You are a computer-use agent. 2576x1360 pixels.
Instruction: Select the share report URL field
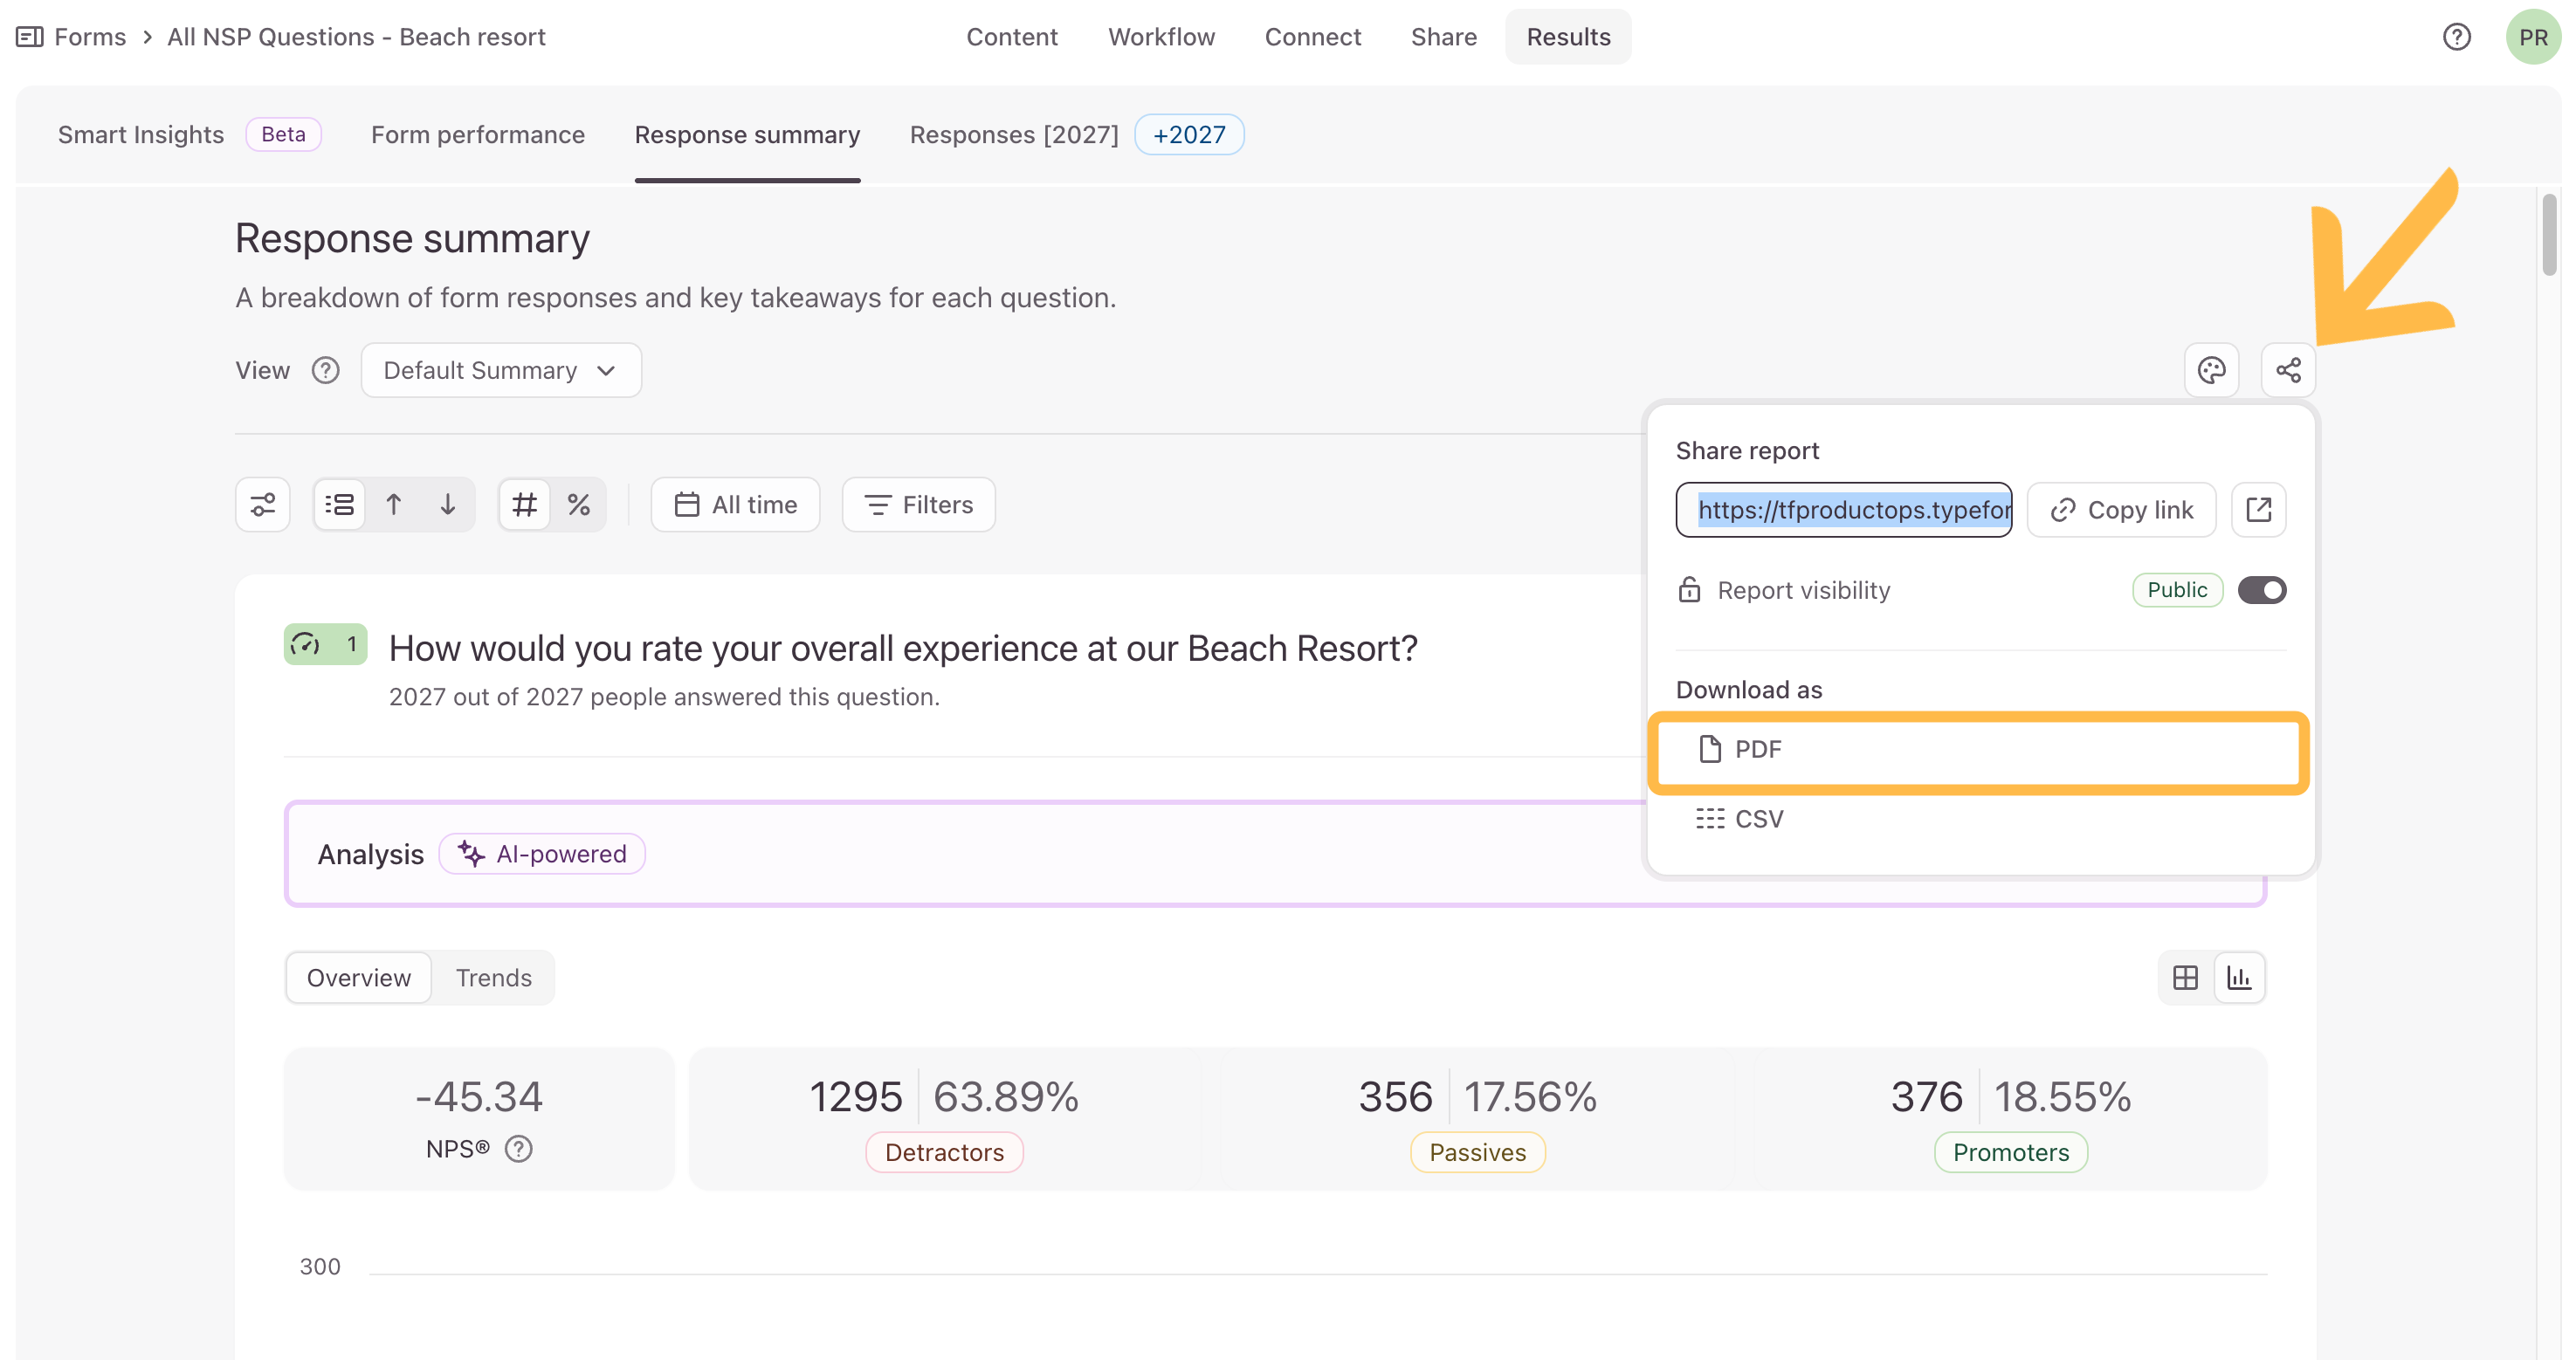click(1843, 510)
